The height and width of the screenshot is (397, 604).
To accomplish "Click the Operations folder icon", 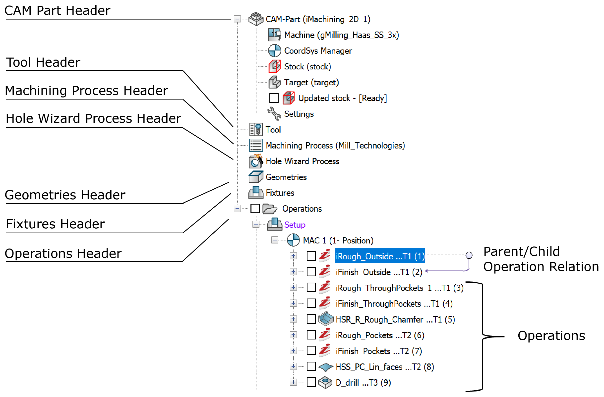I will 270,209.
